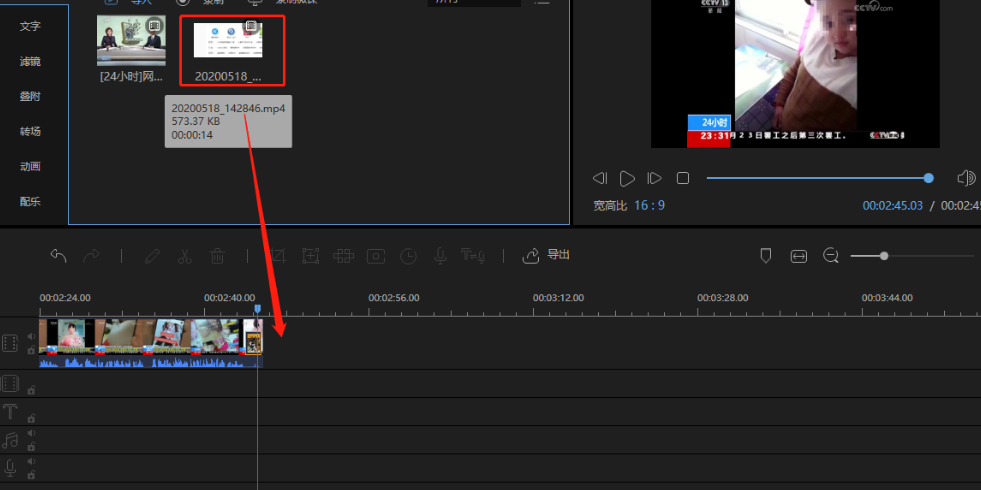The width and height of the screenshot is (981, 490).
Task: Click the 00:02:45.03 current time
Action: point(892,205)
